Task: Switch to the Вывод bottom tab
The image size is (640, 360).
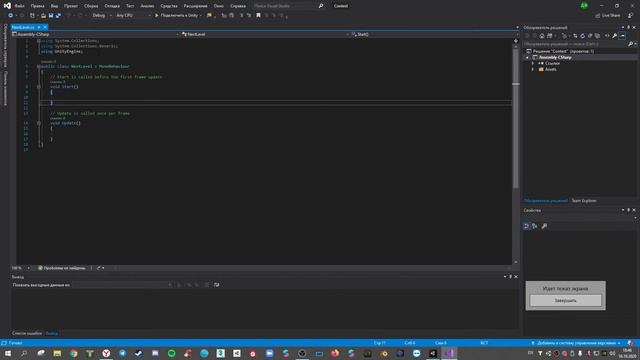Action: 51,333
